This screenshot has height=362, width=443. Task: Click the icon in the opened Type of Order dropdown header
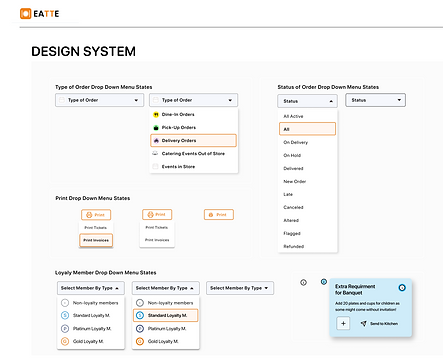(x=156, y=100)
